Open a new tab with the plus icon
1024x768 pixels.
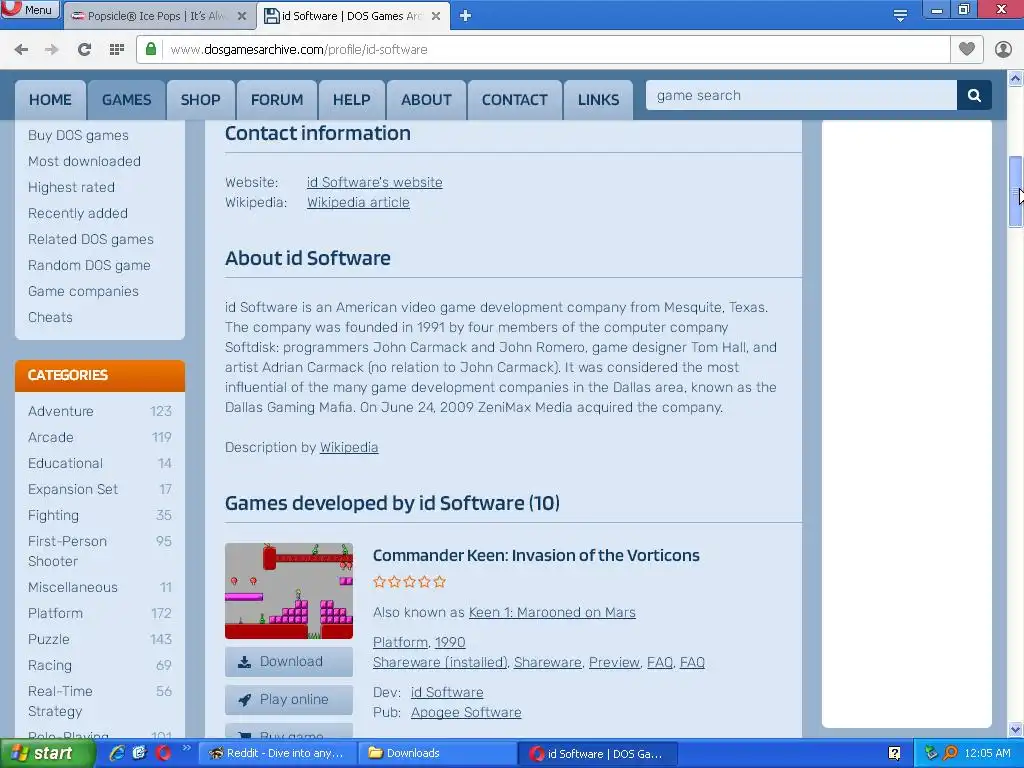[465, 16]
